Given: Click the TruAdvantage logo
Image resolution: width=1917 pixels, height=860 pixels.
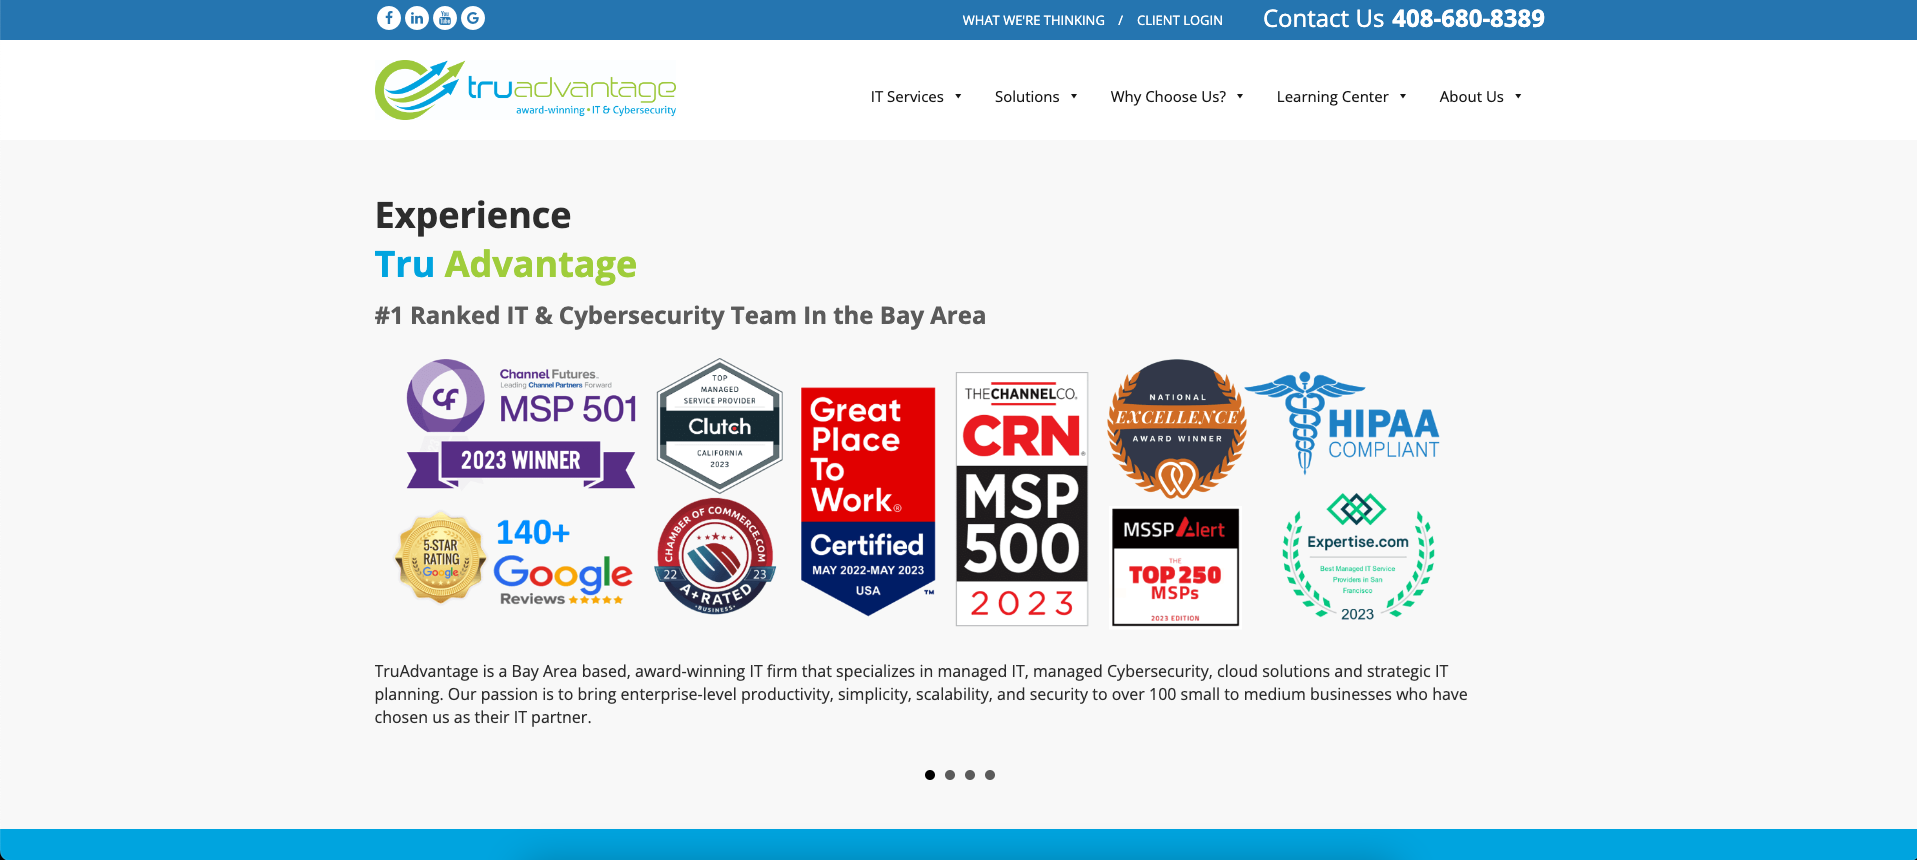Looking at the screenshot, I should coord(526,90).
